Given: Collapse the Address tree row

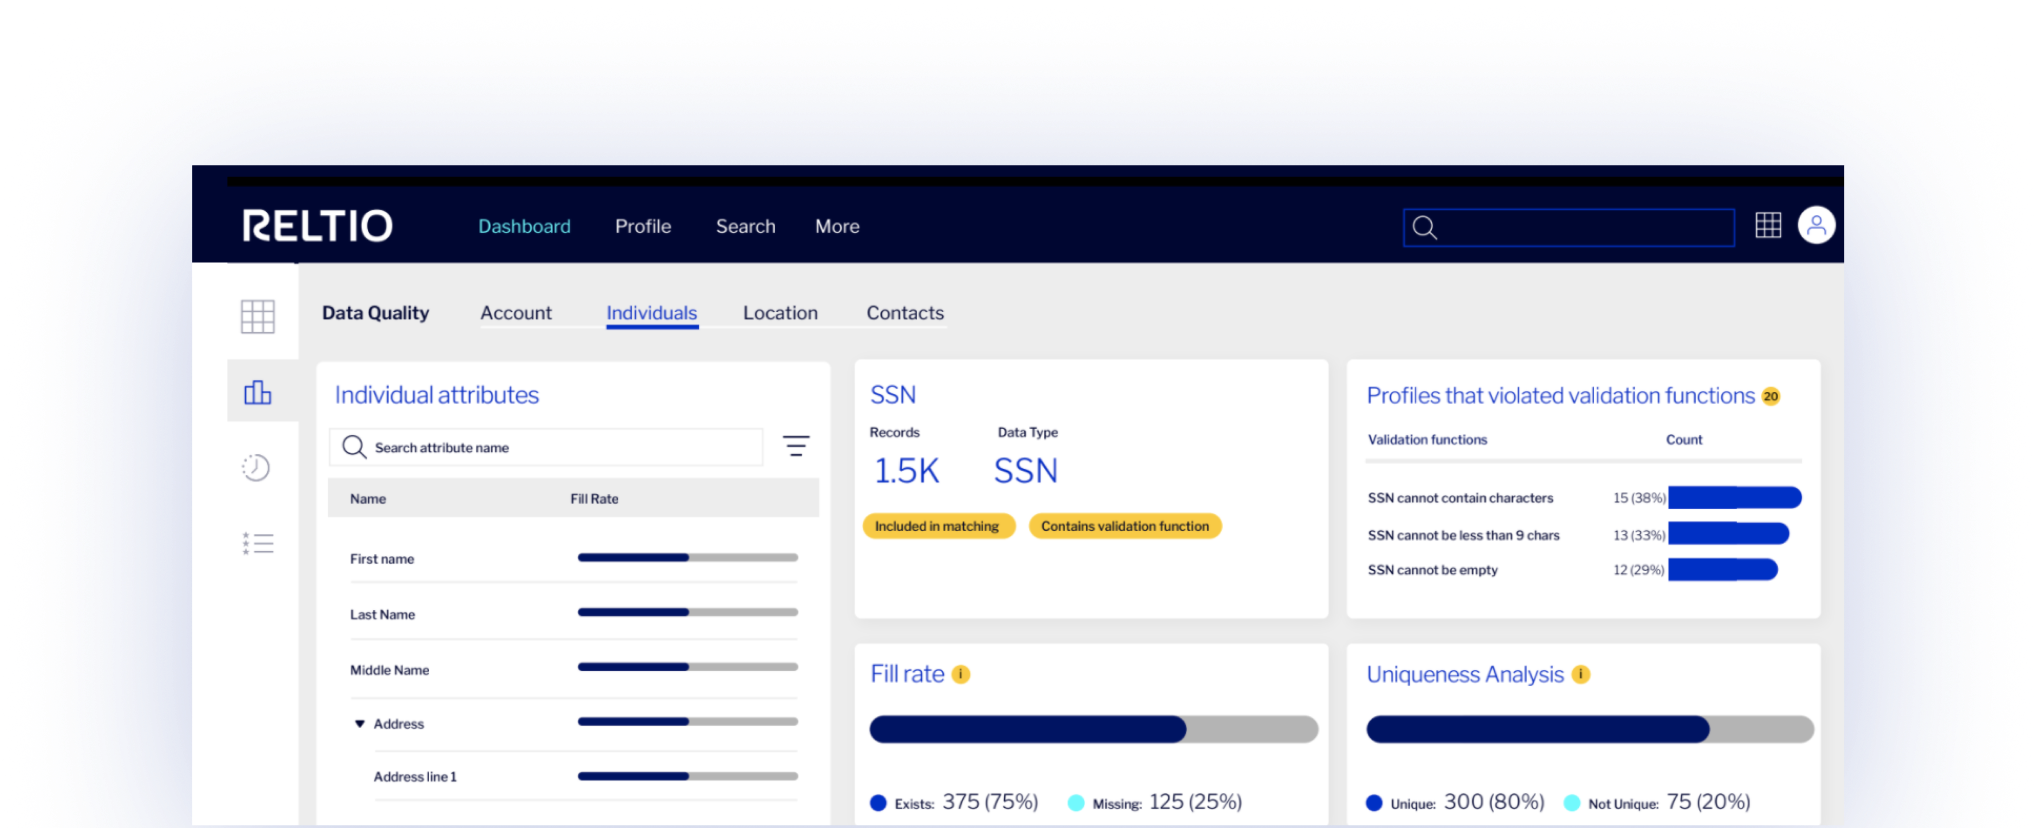Looking at the screenshot, I should tap(360, 724).
